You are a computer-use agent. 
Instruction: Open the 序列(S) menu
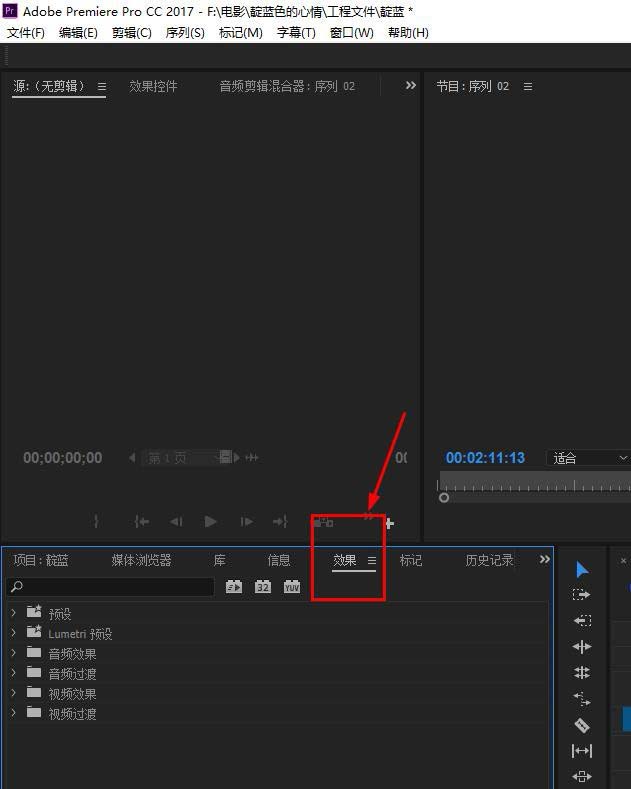185,33
